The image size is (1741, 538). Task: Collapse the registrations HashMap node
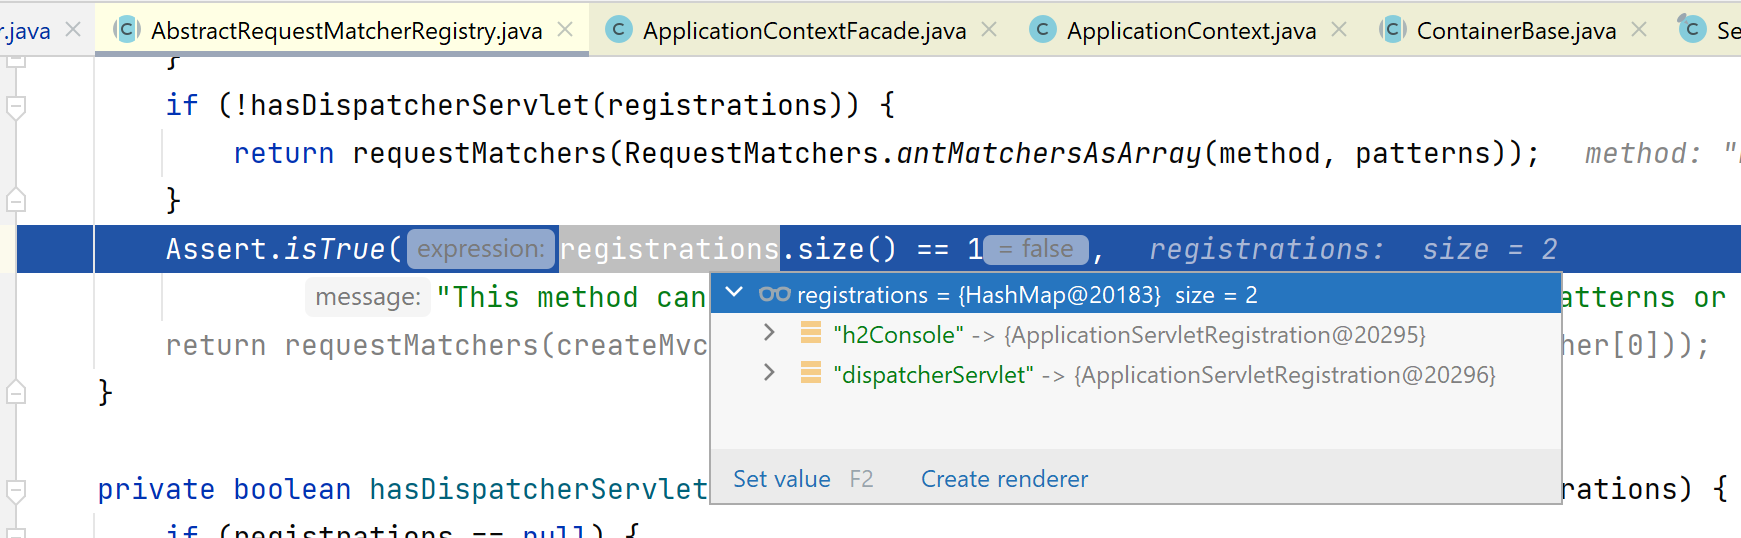coord(735,293)
